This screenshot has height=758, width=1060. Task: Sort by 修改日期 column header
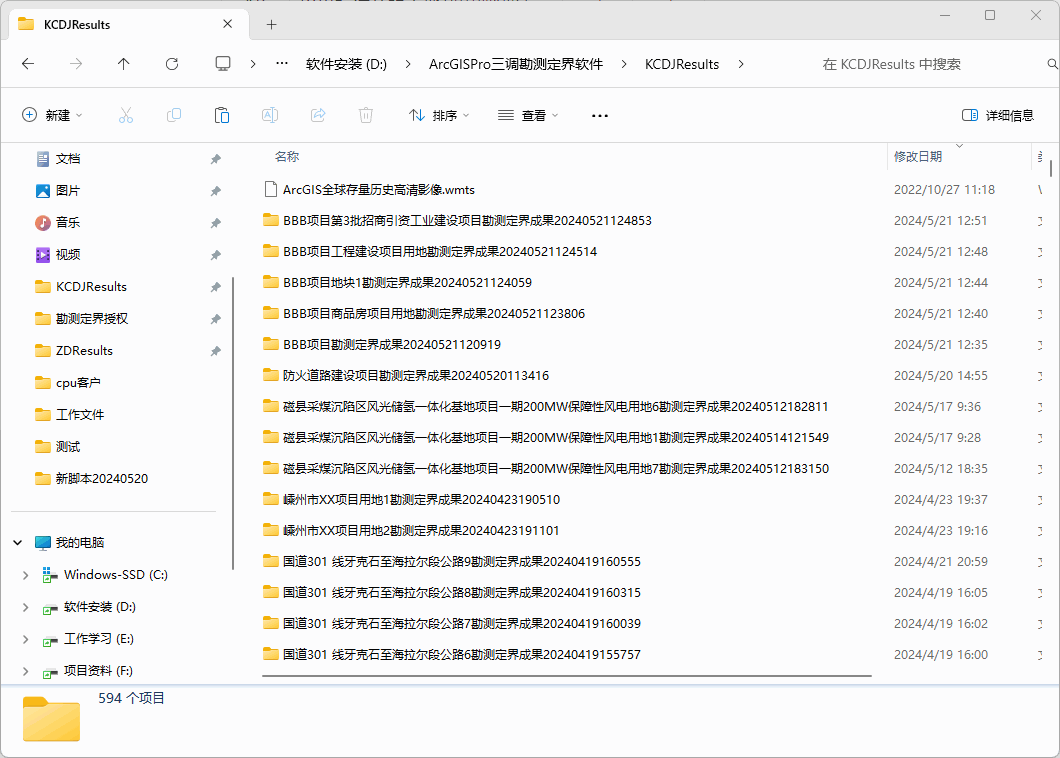(x=918, y=157)
